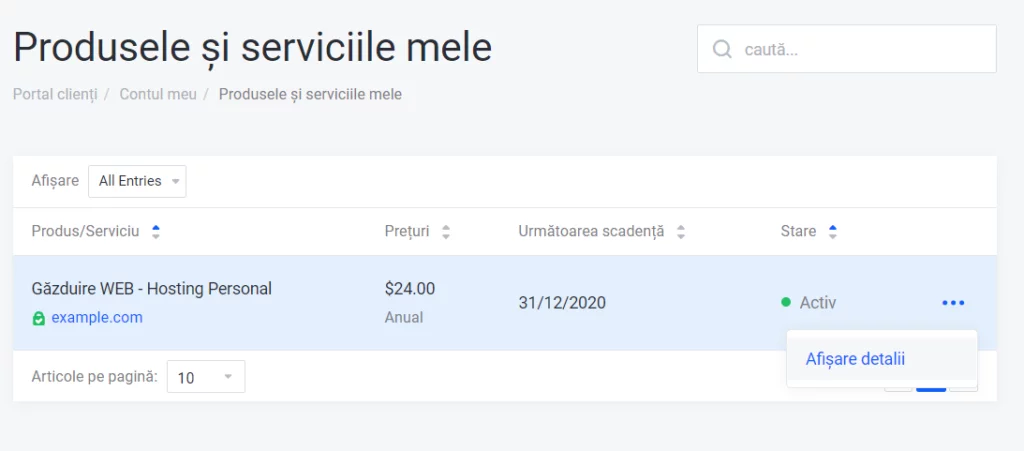
Task: Expand the All Entries display dropdown
Action: click(x=137, y=181)
